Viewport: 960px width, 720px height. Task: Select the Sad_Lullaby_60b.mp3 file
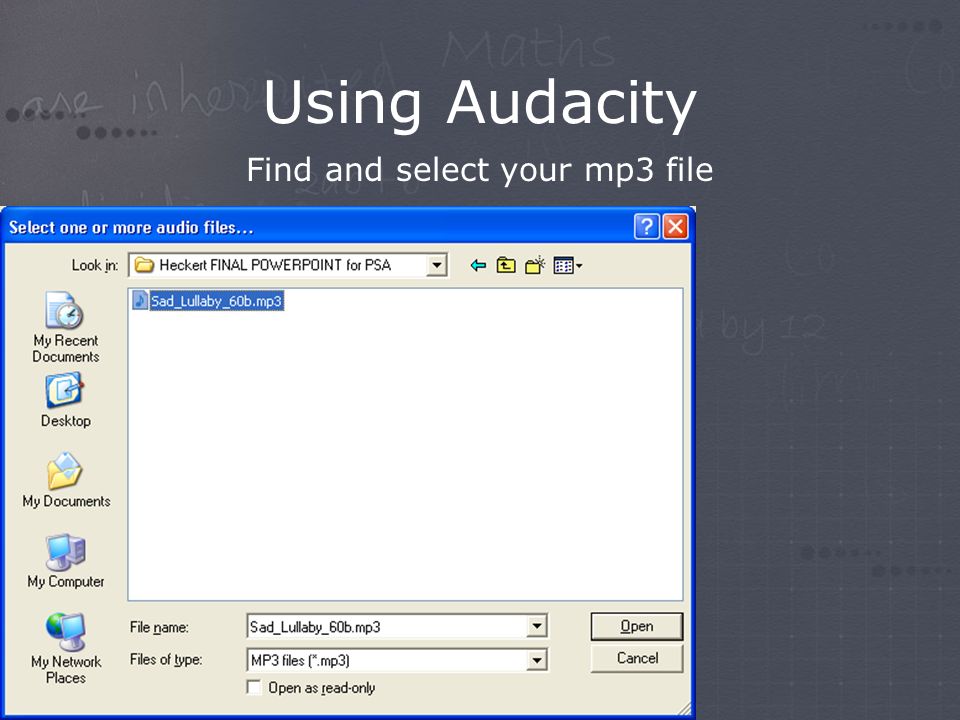tap(208, 301)
